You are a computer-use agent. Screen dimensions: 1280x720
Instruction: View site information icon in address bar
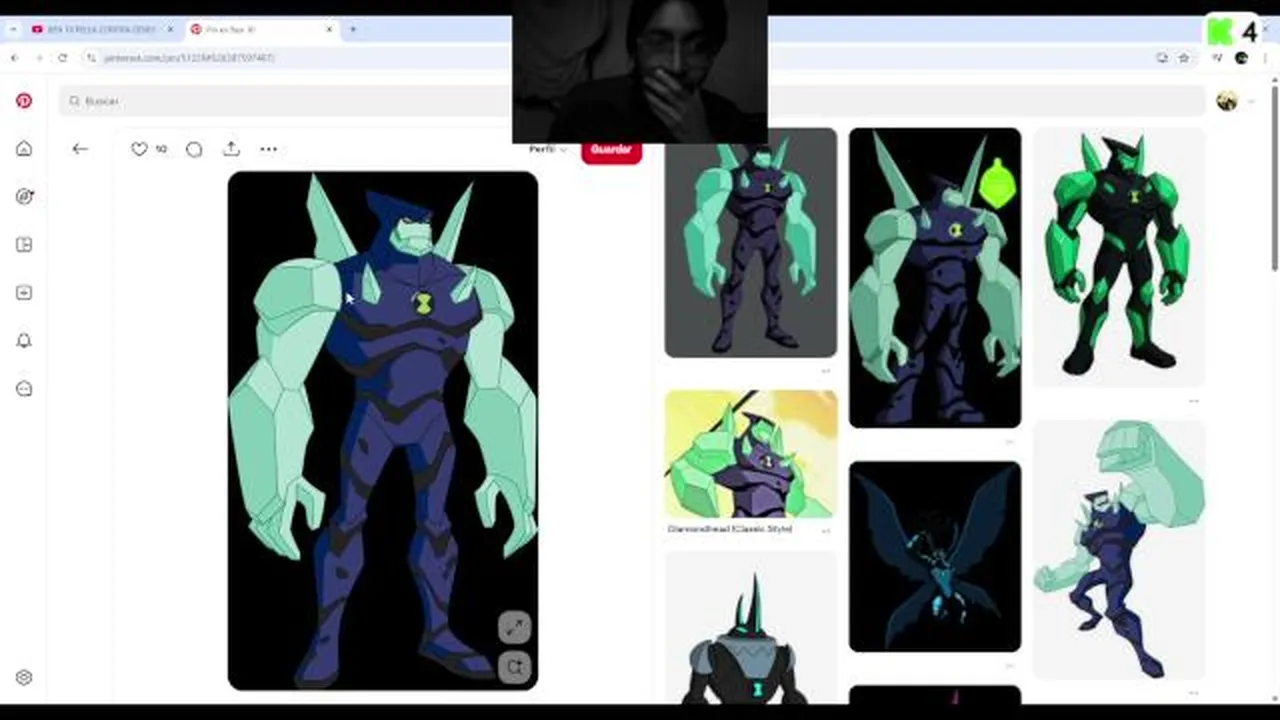pyautogui.click(x=92, y=58)
